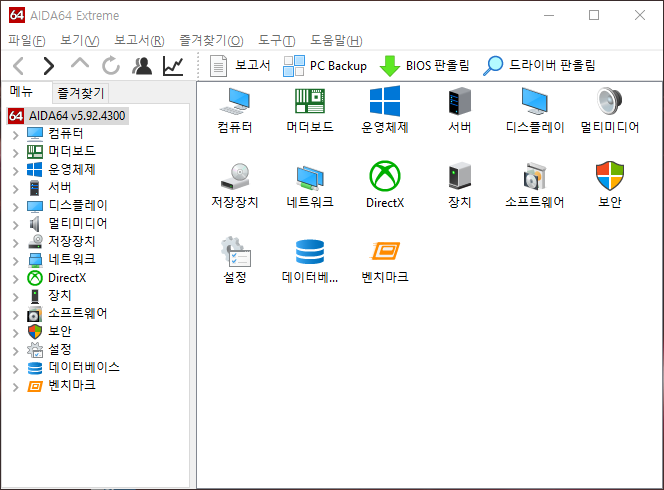Switch to the 즐겨찾기 tab in sidebar

[x=80, y=93]
